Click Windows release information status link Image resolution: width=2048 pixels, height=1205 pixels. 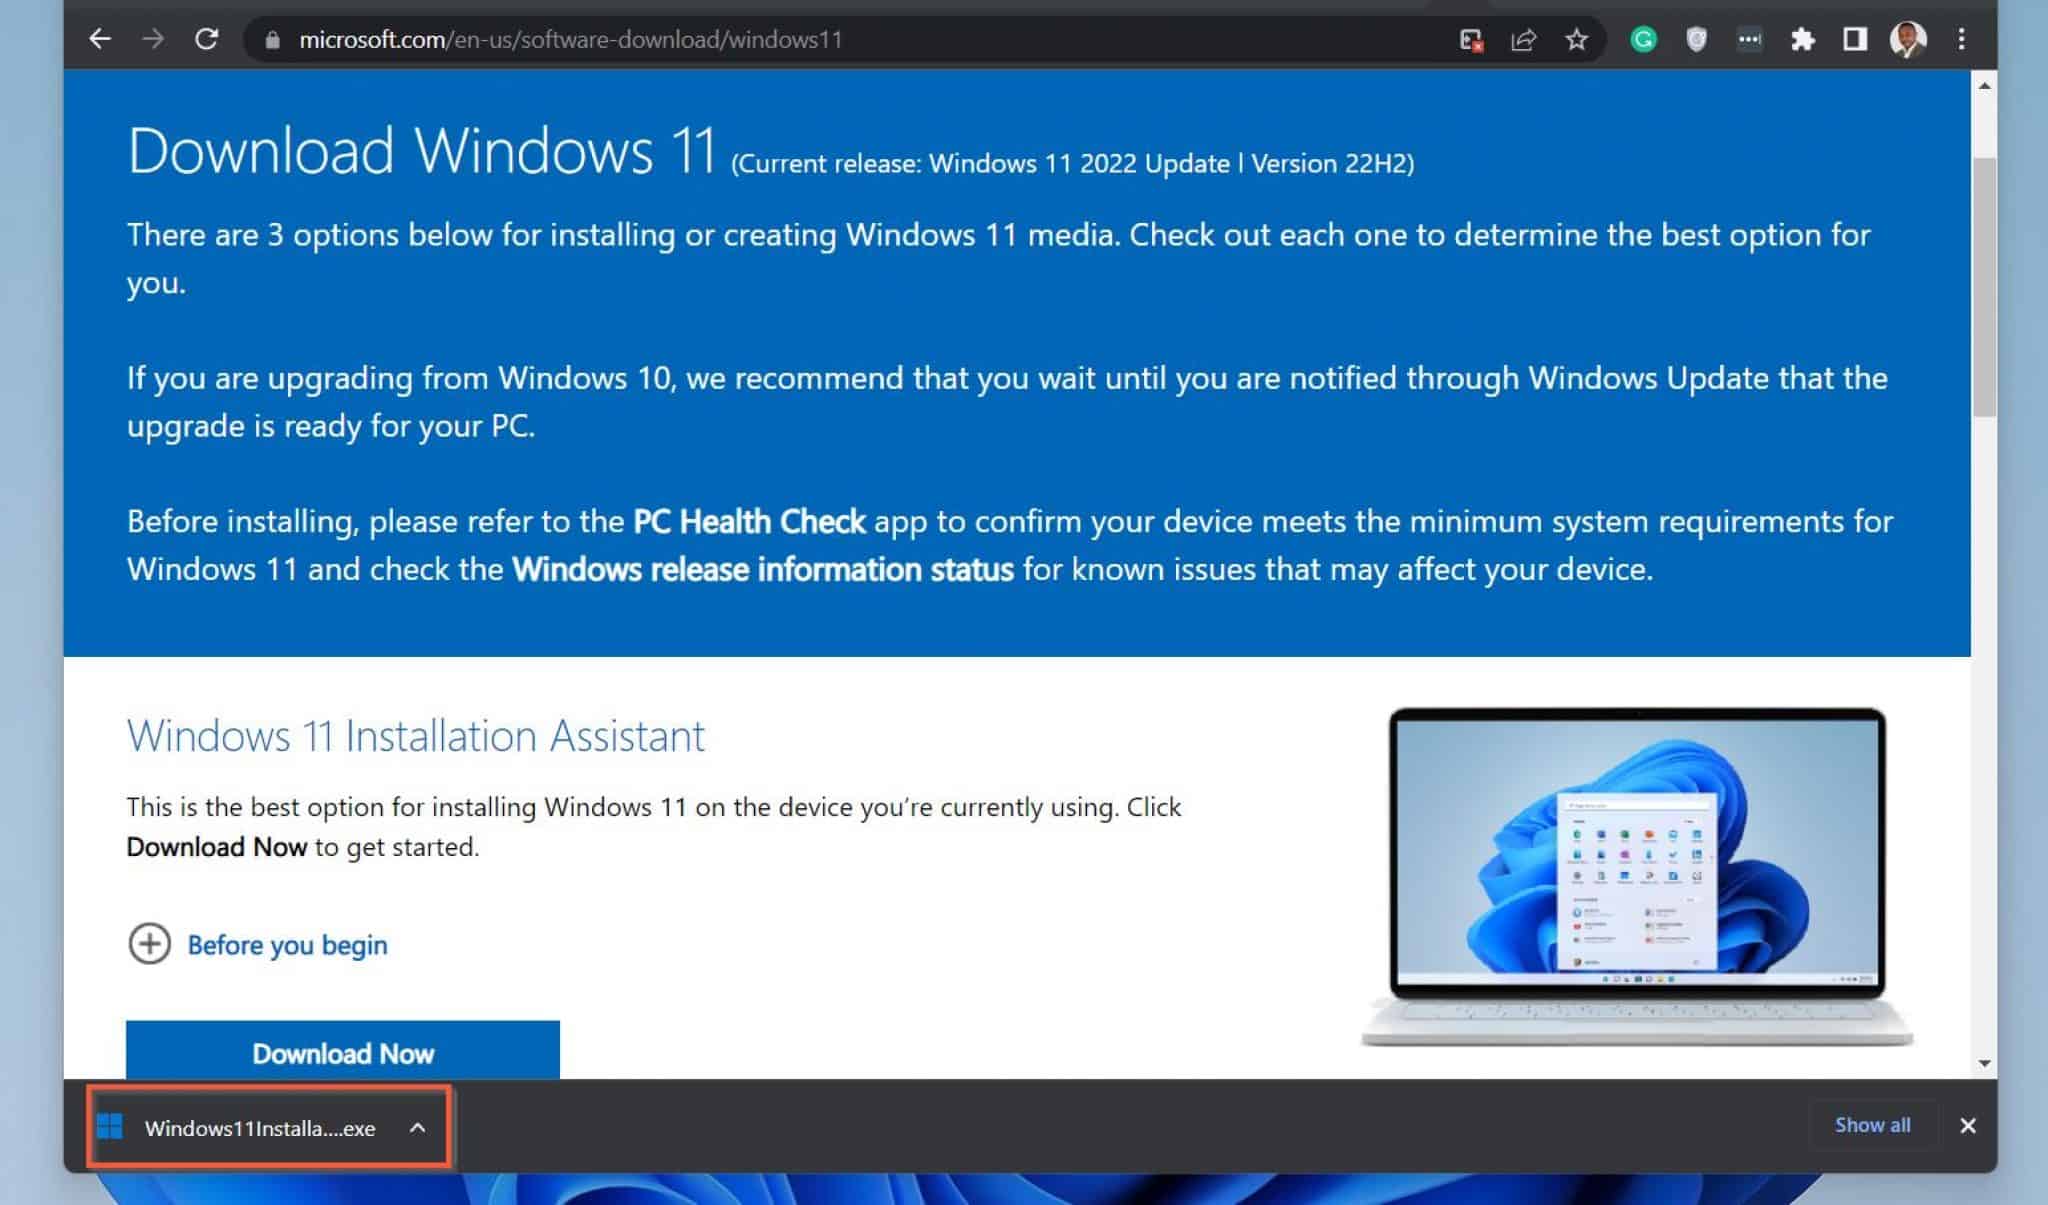761,569
